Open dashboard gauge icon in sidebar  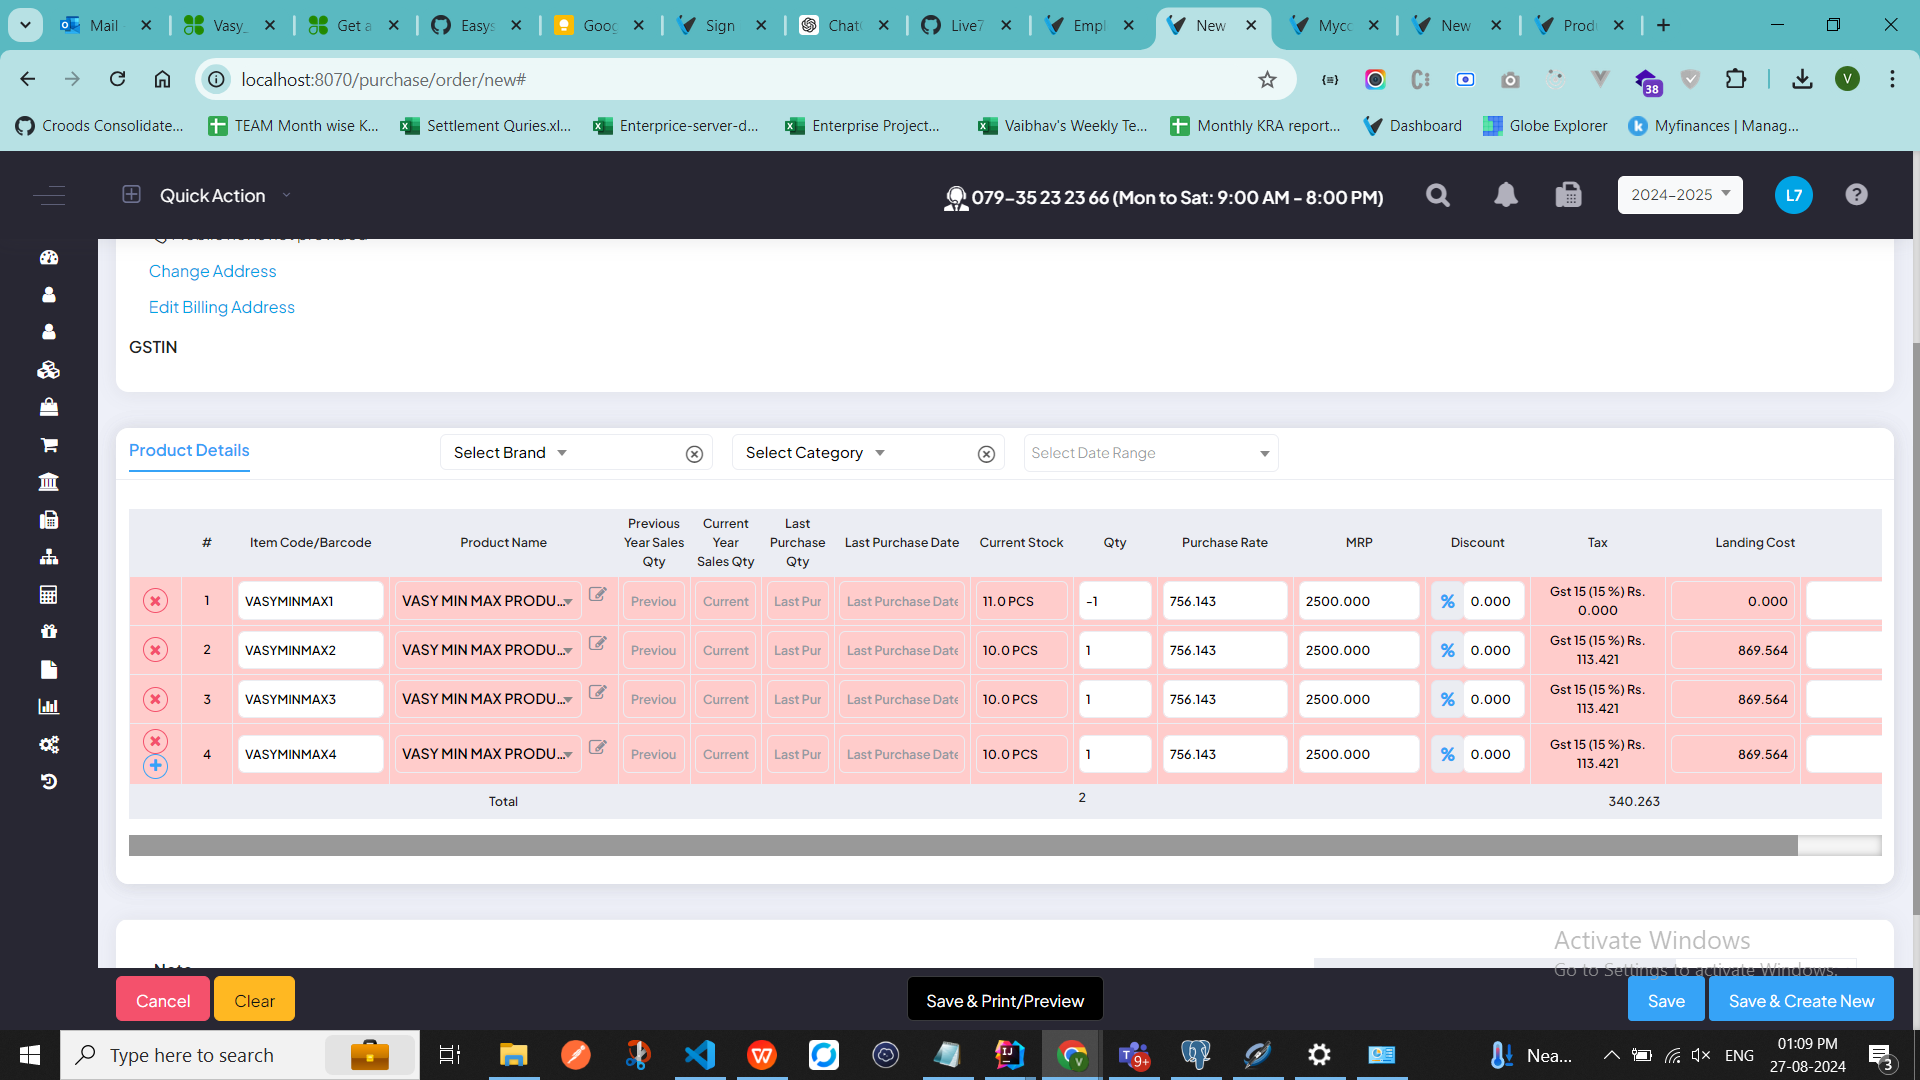[49, 257]
